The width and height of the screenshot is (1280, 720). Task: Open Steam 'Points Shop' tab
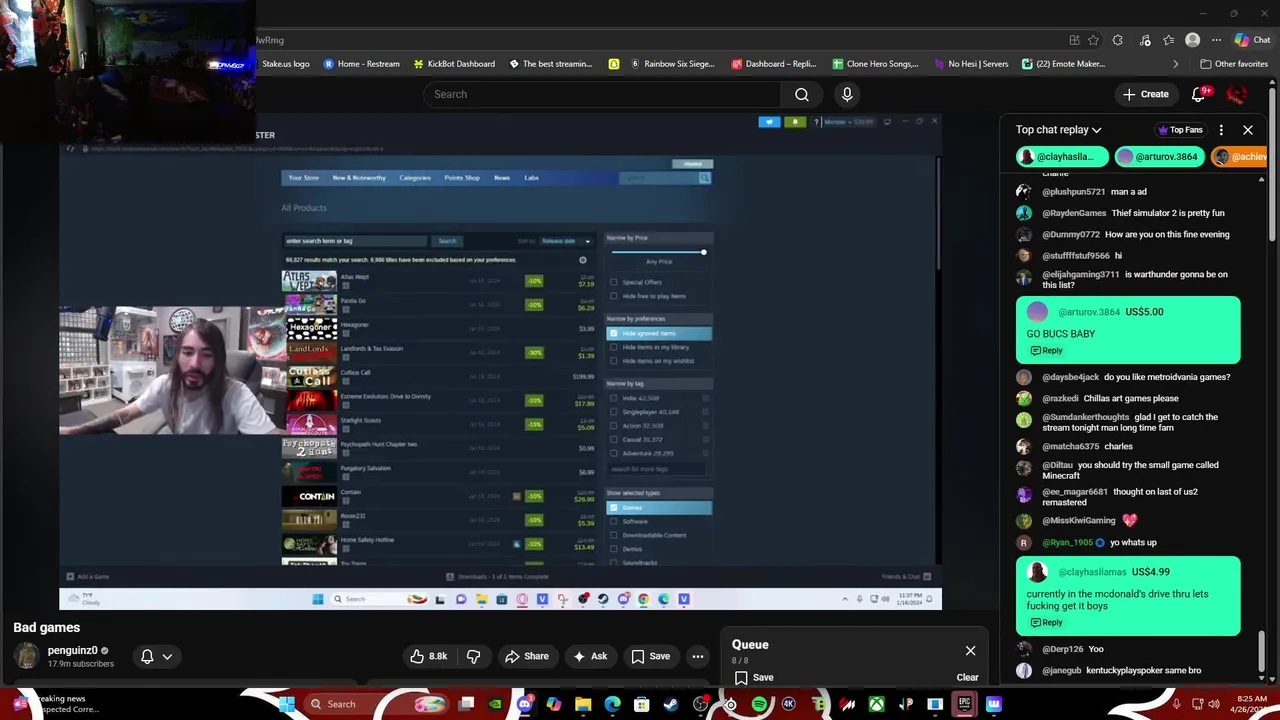click(x=462, y=178)
